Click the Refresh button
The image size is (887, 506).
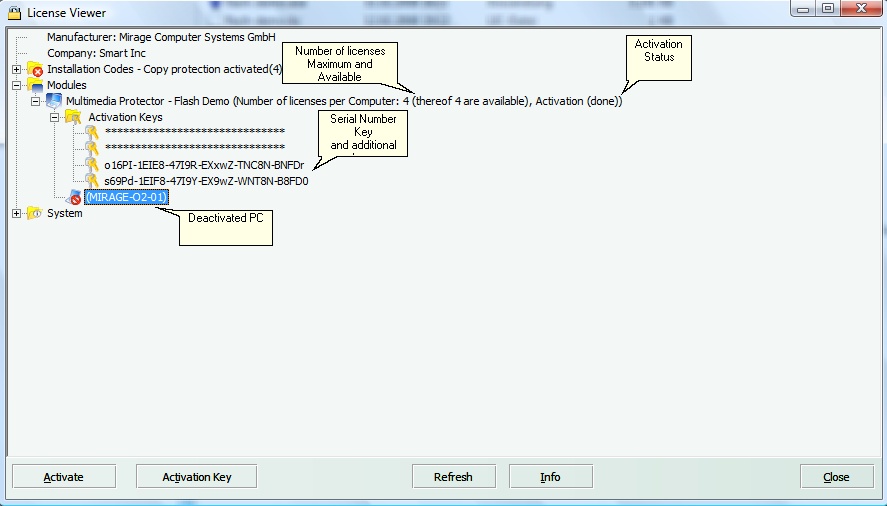coord(453,477)
